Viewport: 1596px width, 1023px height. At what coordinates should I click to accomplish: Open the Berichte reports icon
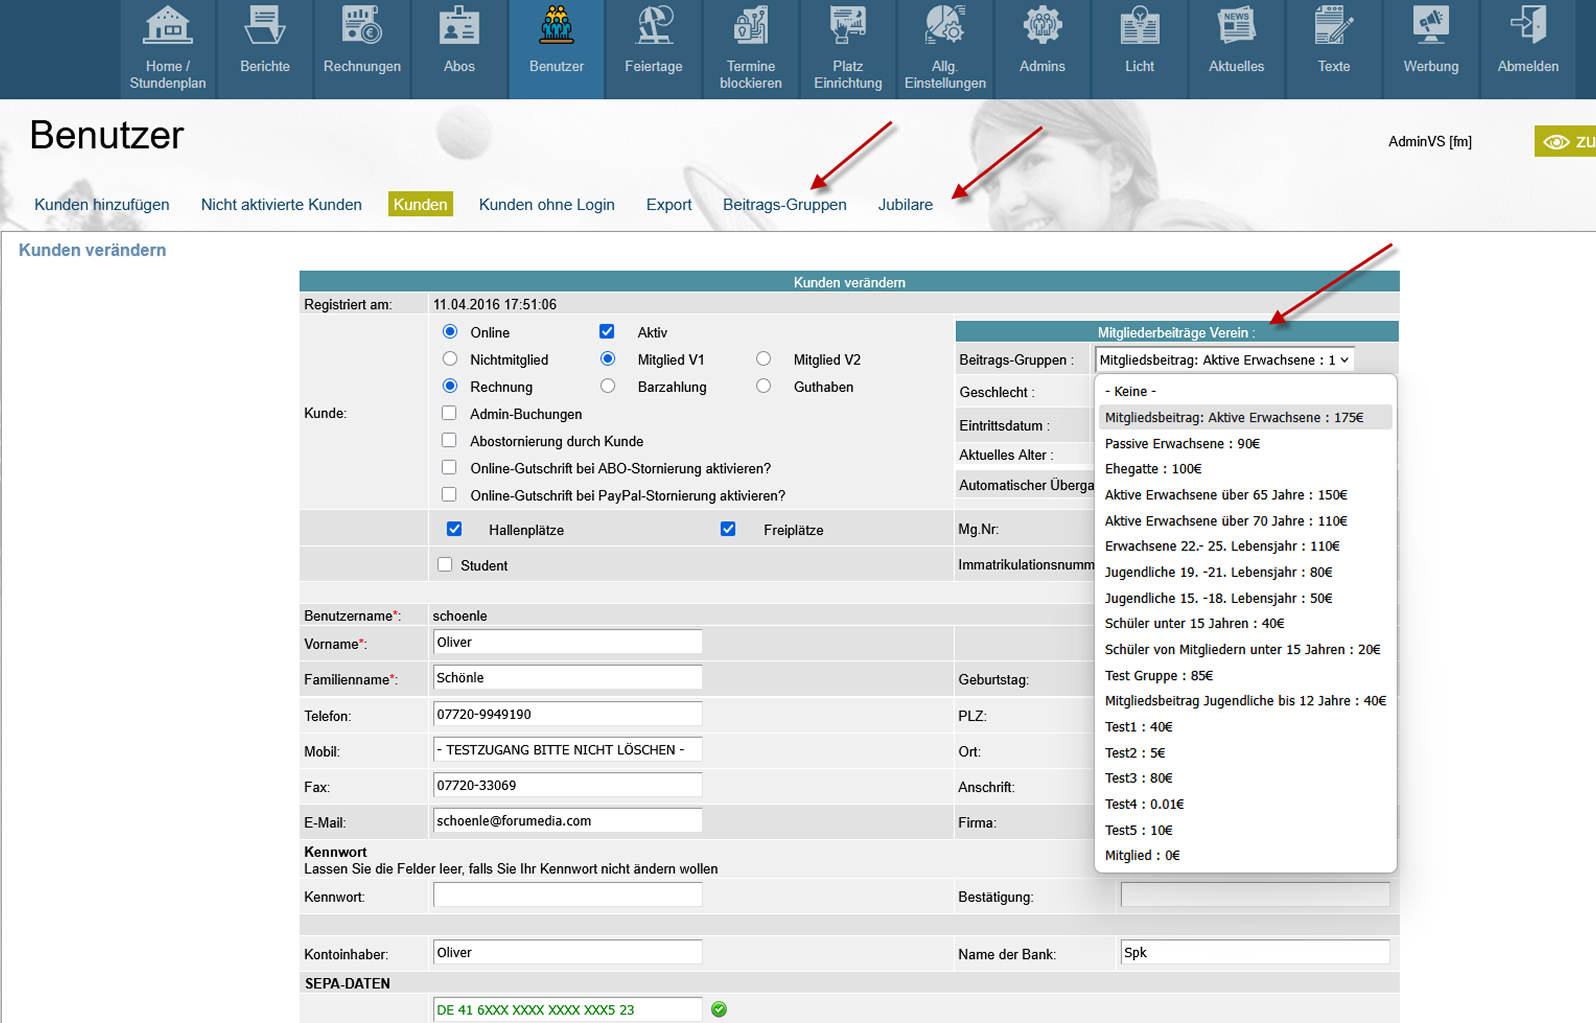pyautogui.click(x=265, y=27)
